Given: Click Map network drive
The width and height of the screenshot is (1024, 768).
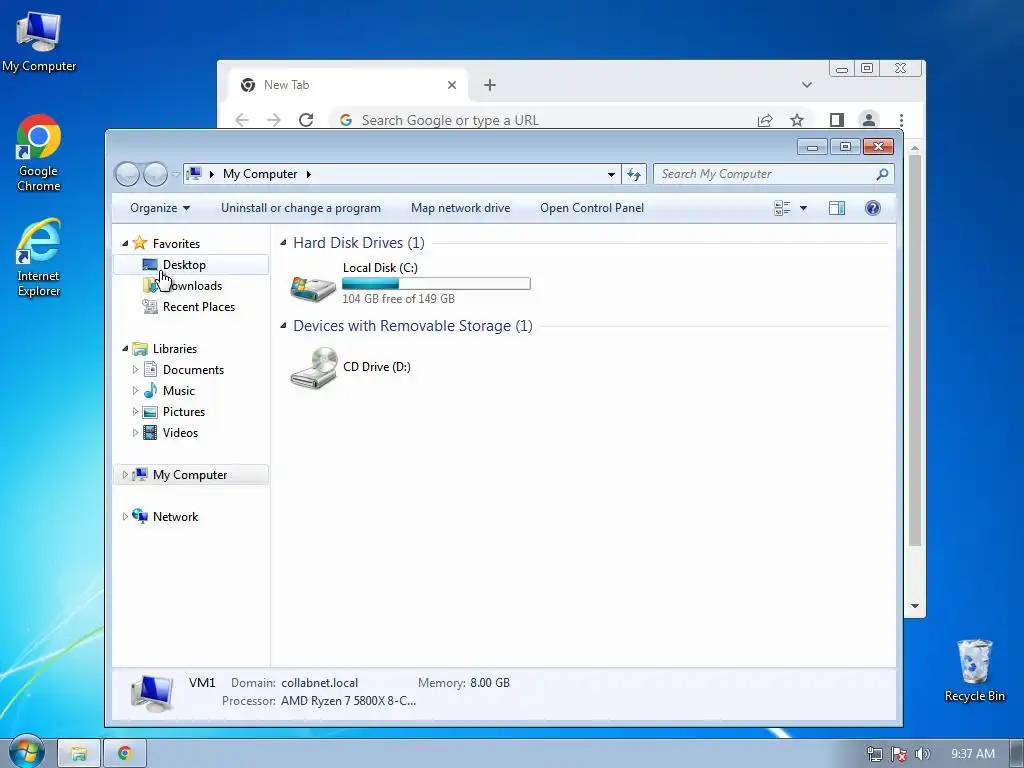Looking at the screenshot, I should [x=460, y=208].
